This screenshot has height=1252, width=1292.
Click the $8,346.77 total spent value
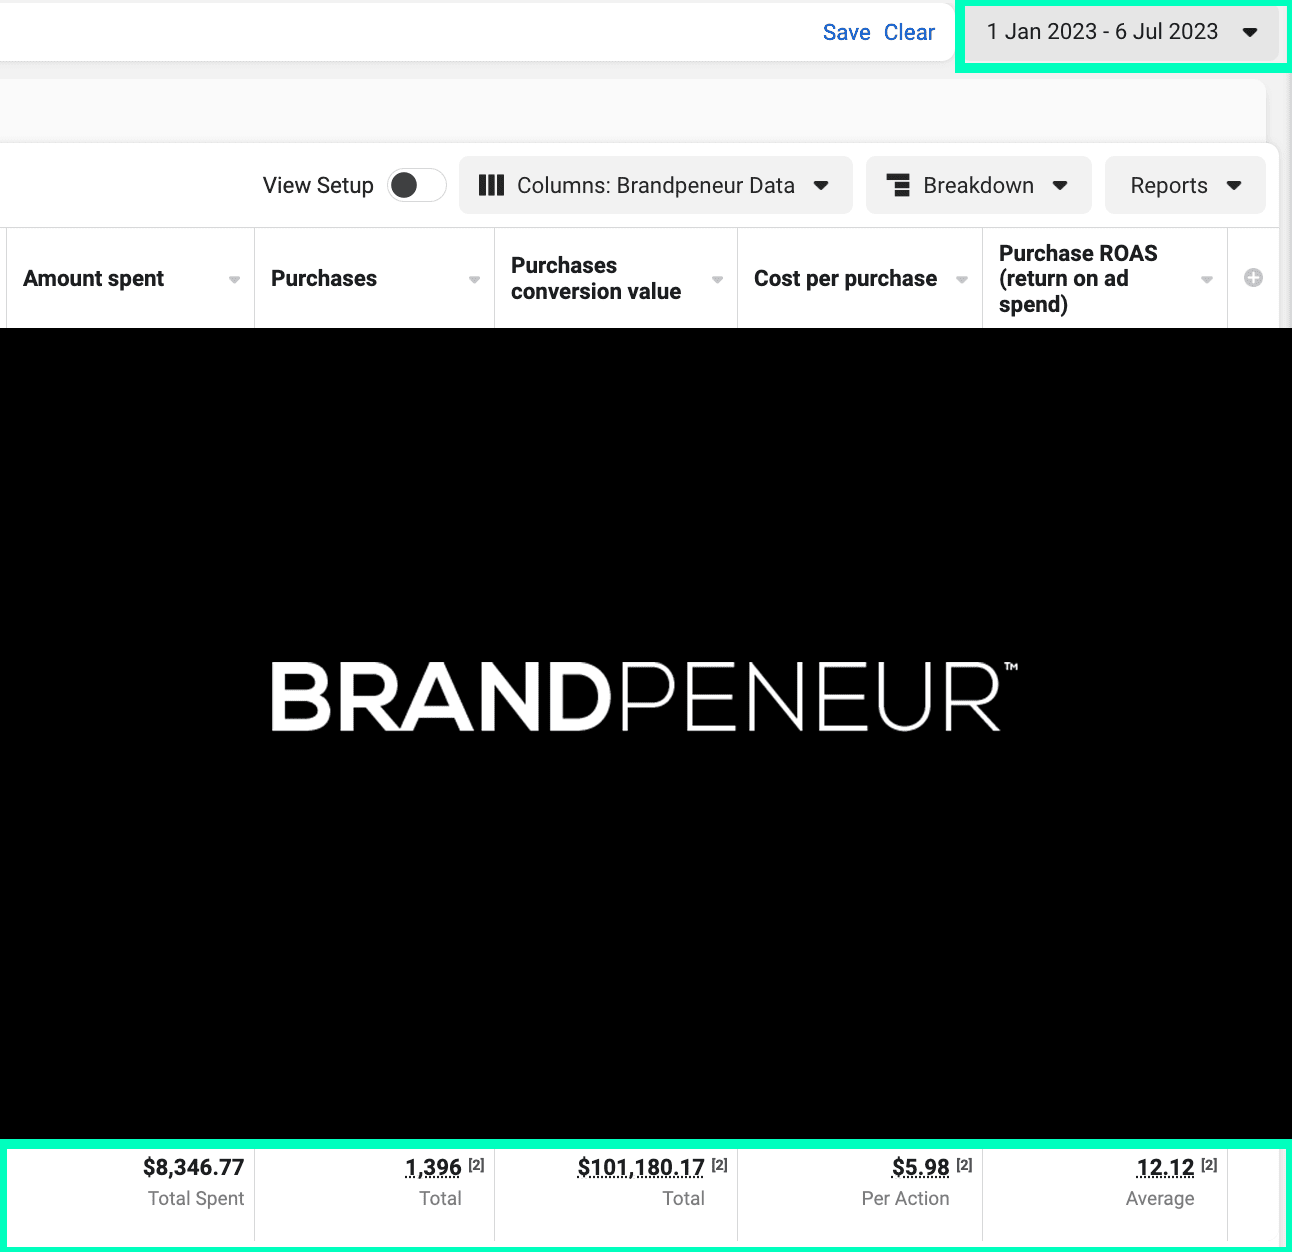click(193, 1167)
